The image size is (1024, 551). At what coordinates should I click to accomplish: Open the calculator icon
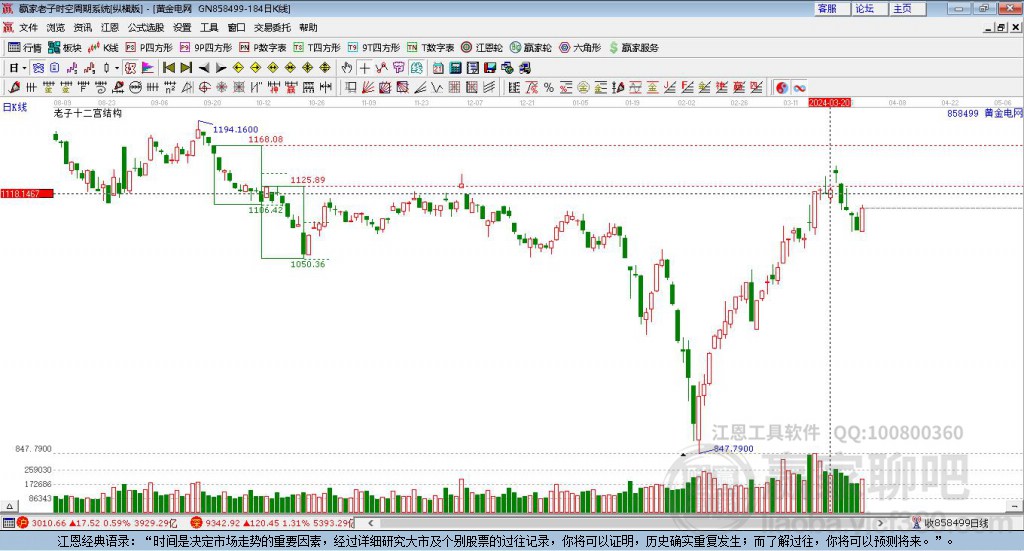tap(455, 68)
